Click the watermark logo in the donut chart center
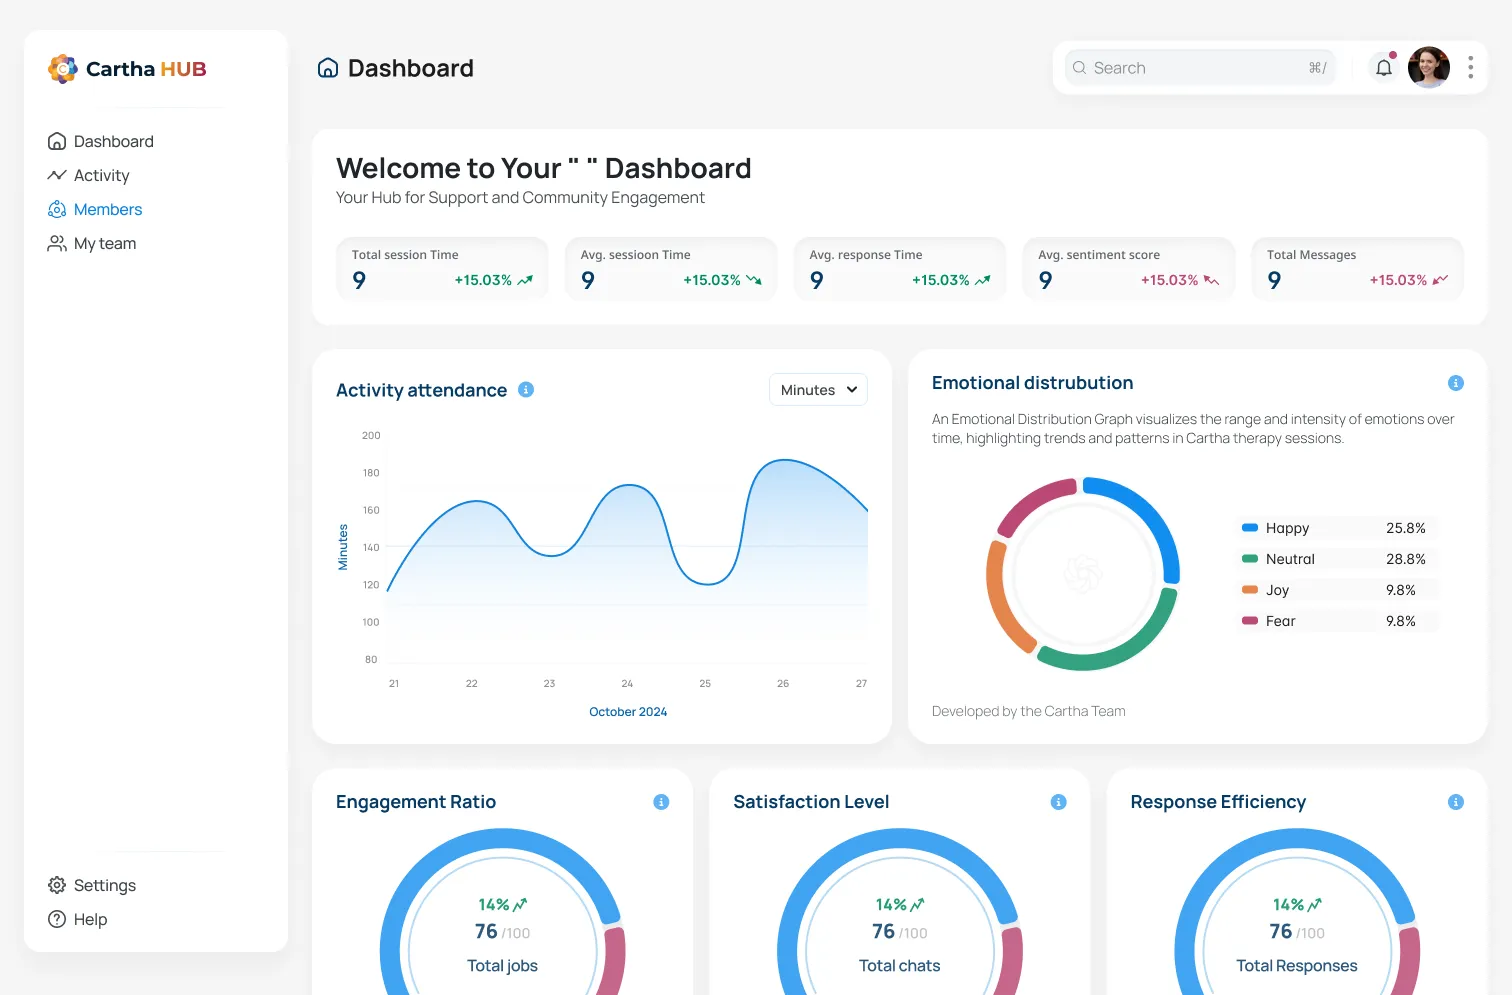The height and width of the screenshot is (995, 1512). pos(1083,574)
